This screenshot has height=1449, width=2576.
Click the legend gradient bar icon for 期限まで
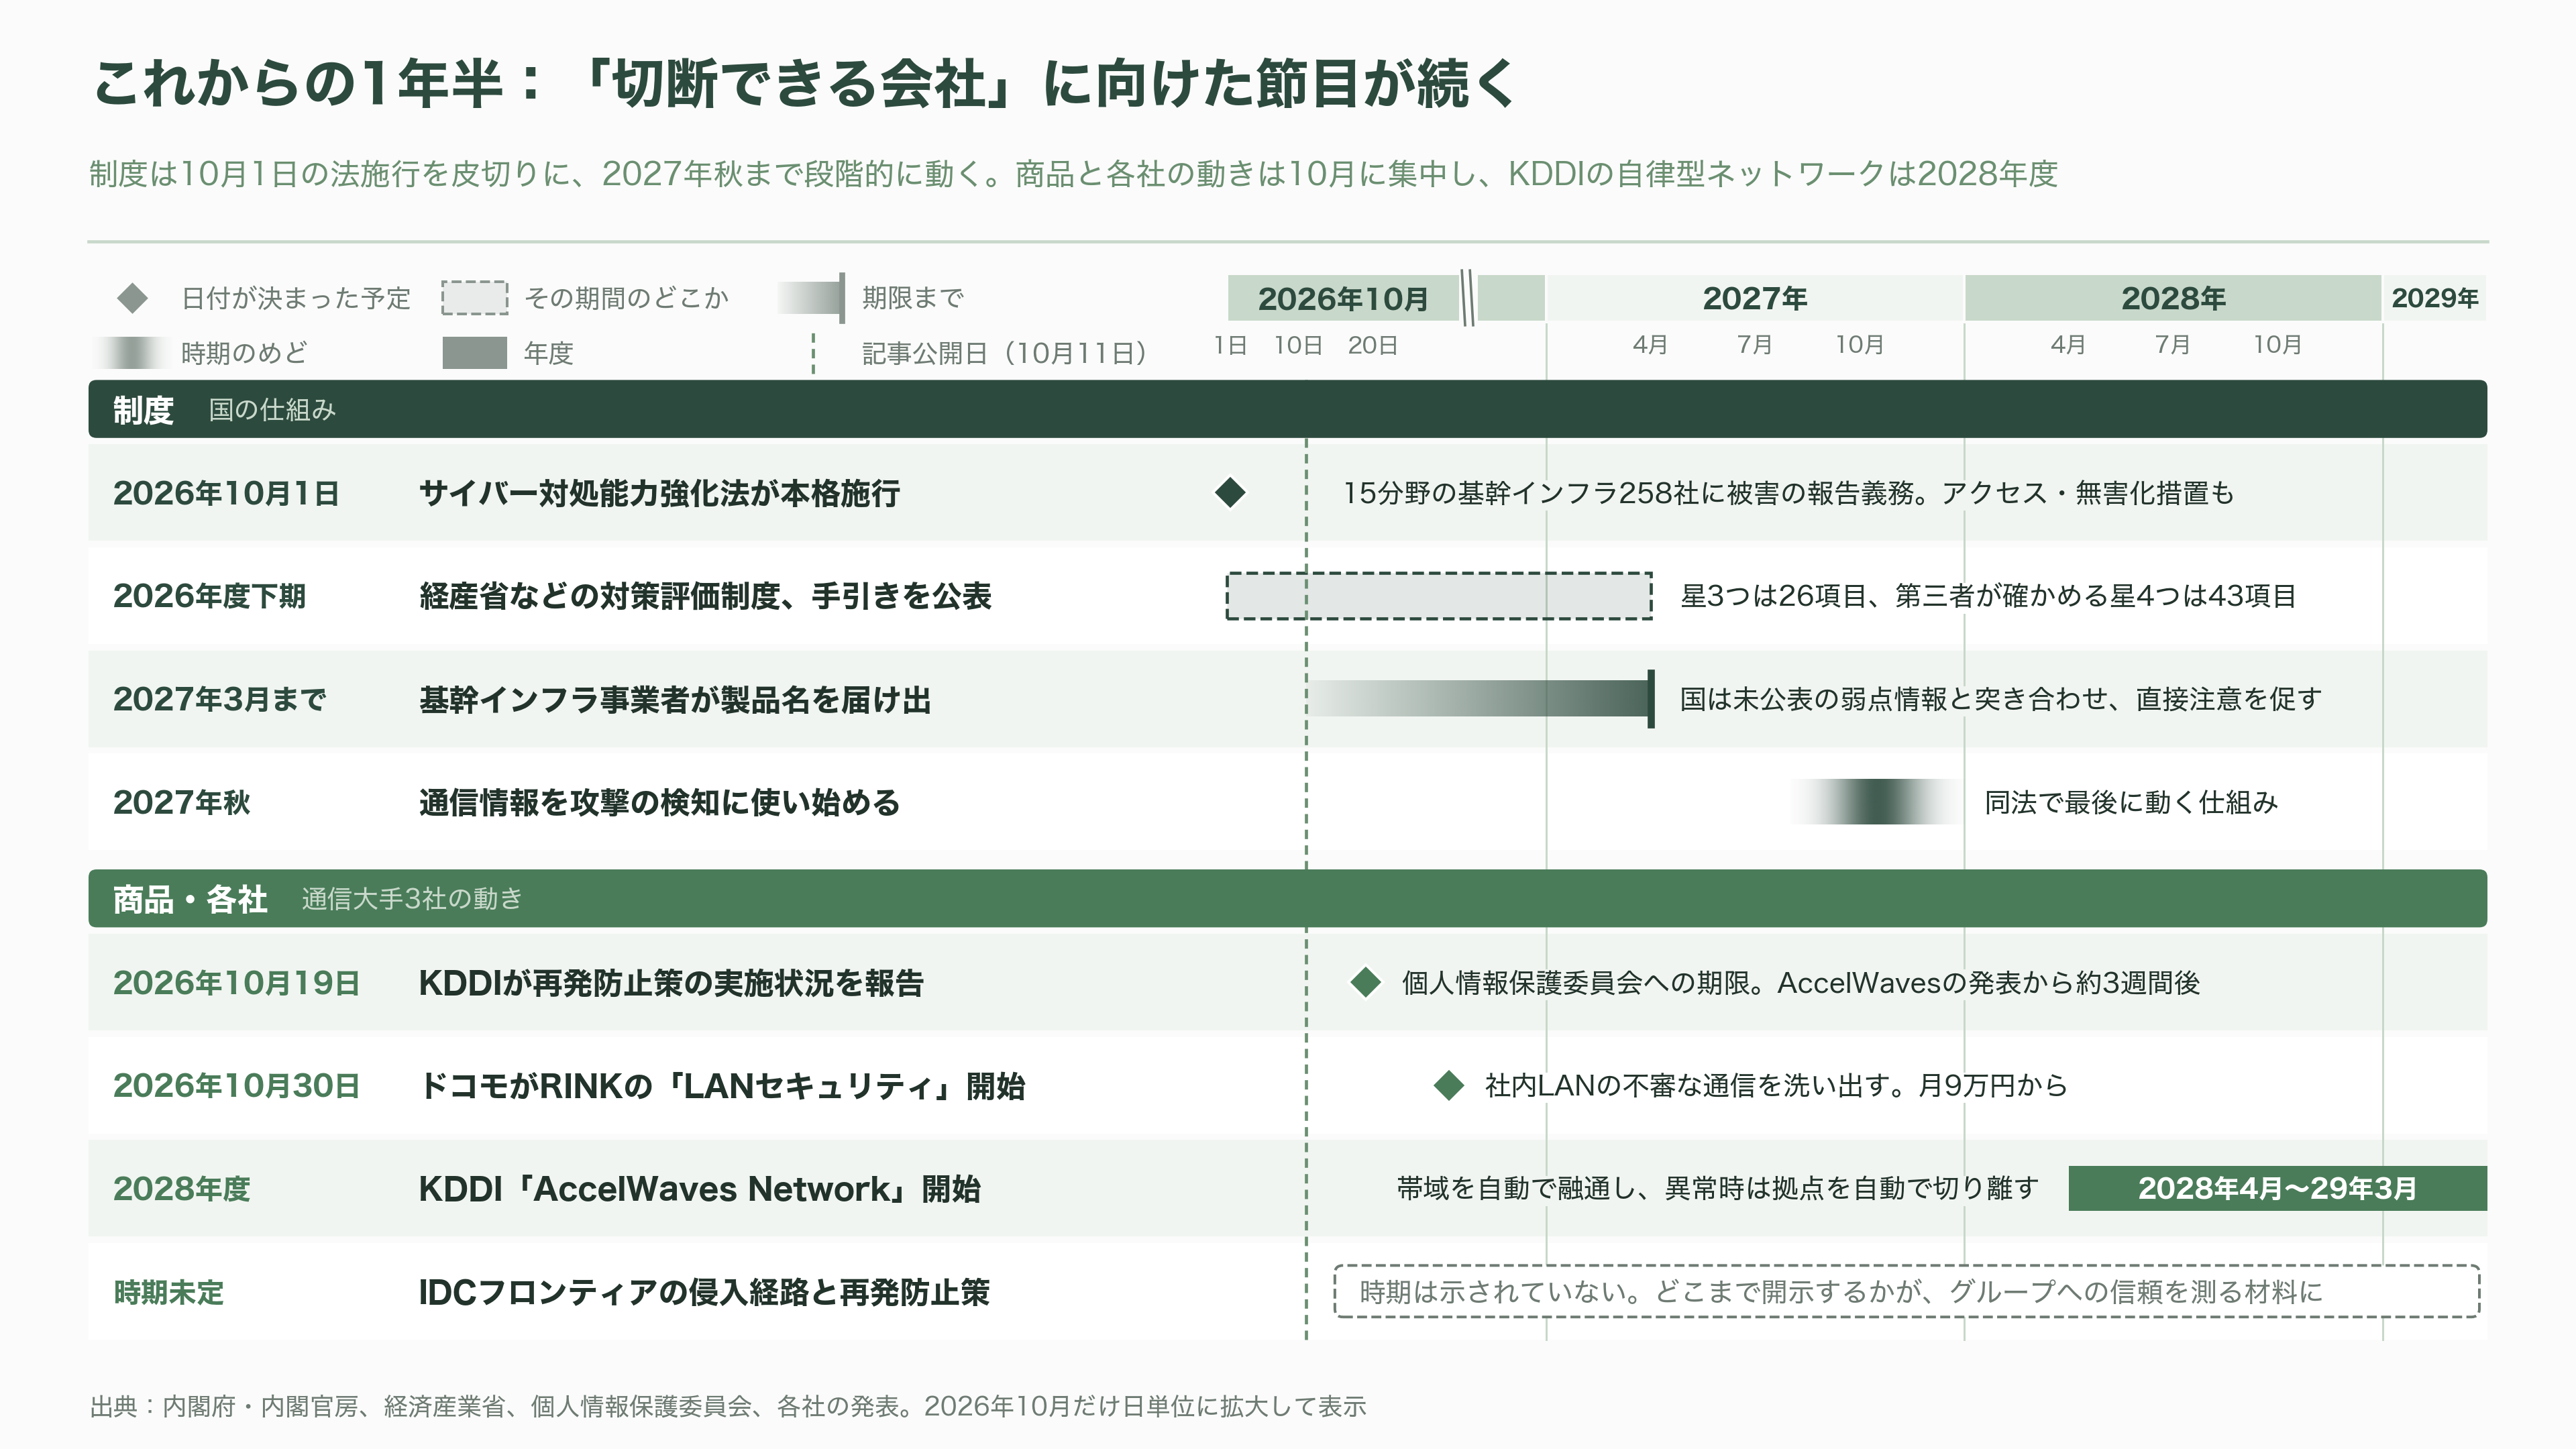point(811,298)
